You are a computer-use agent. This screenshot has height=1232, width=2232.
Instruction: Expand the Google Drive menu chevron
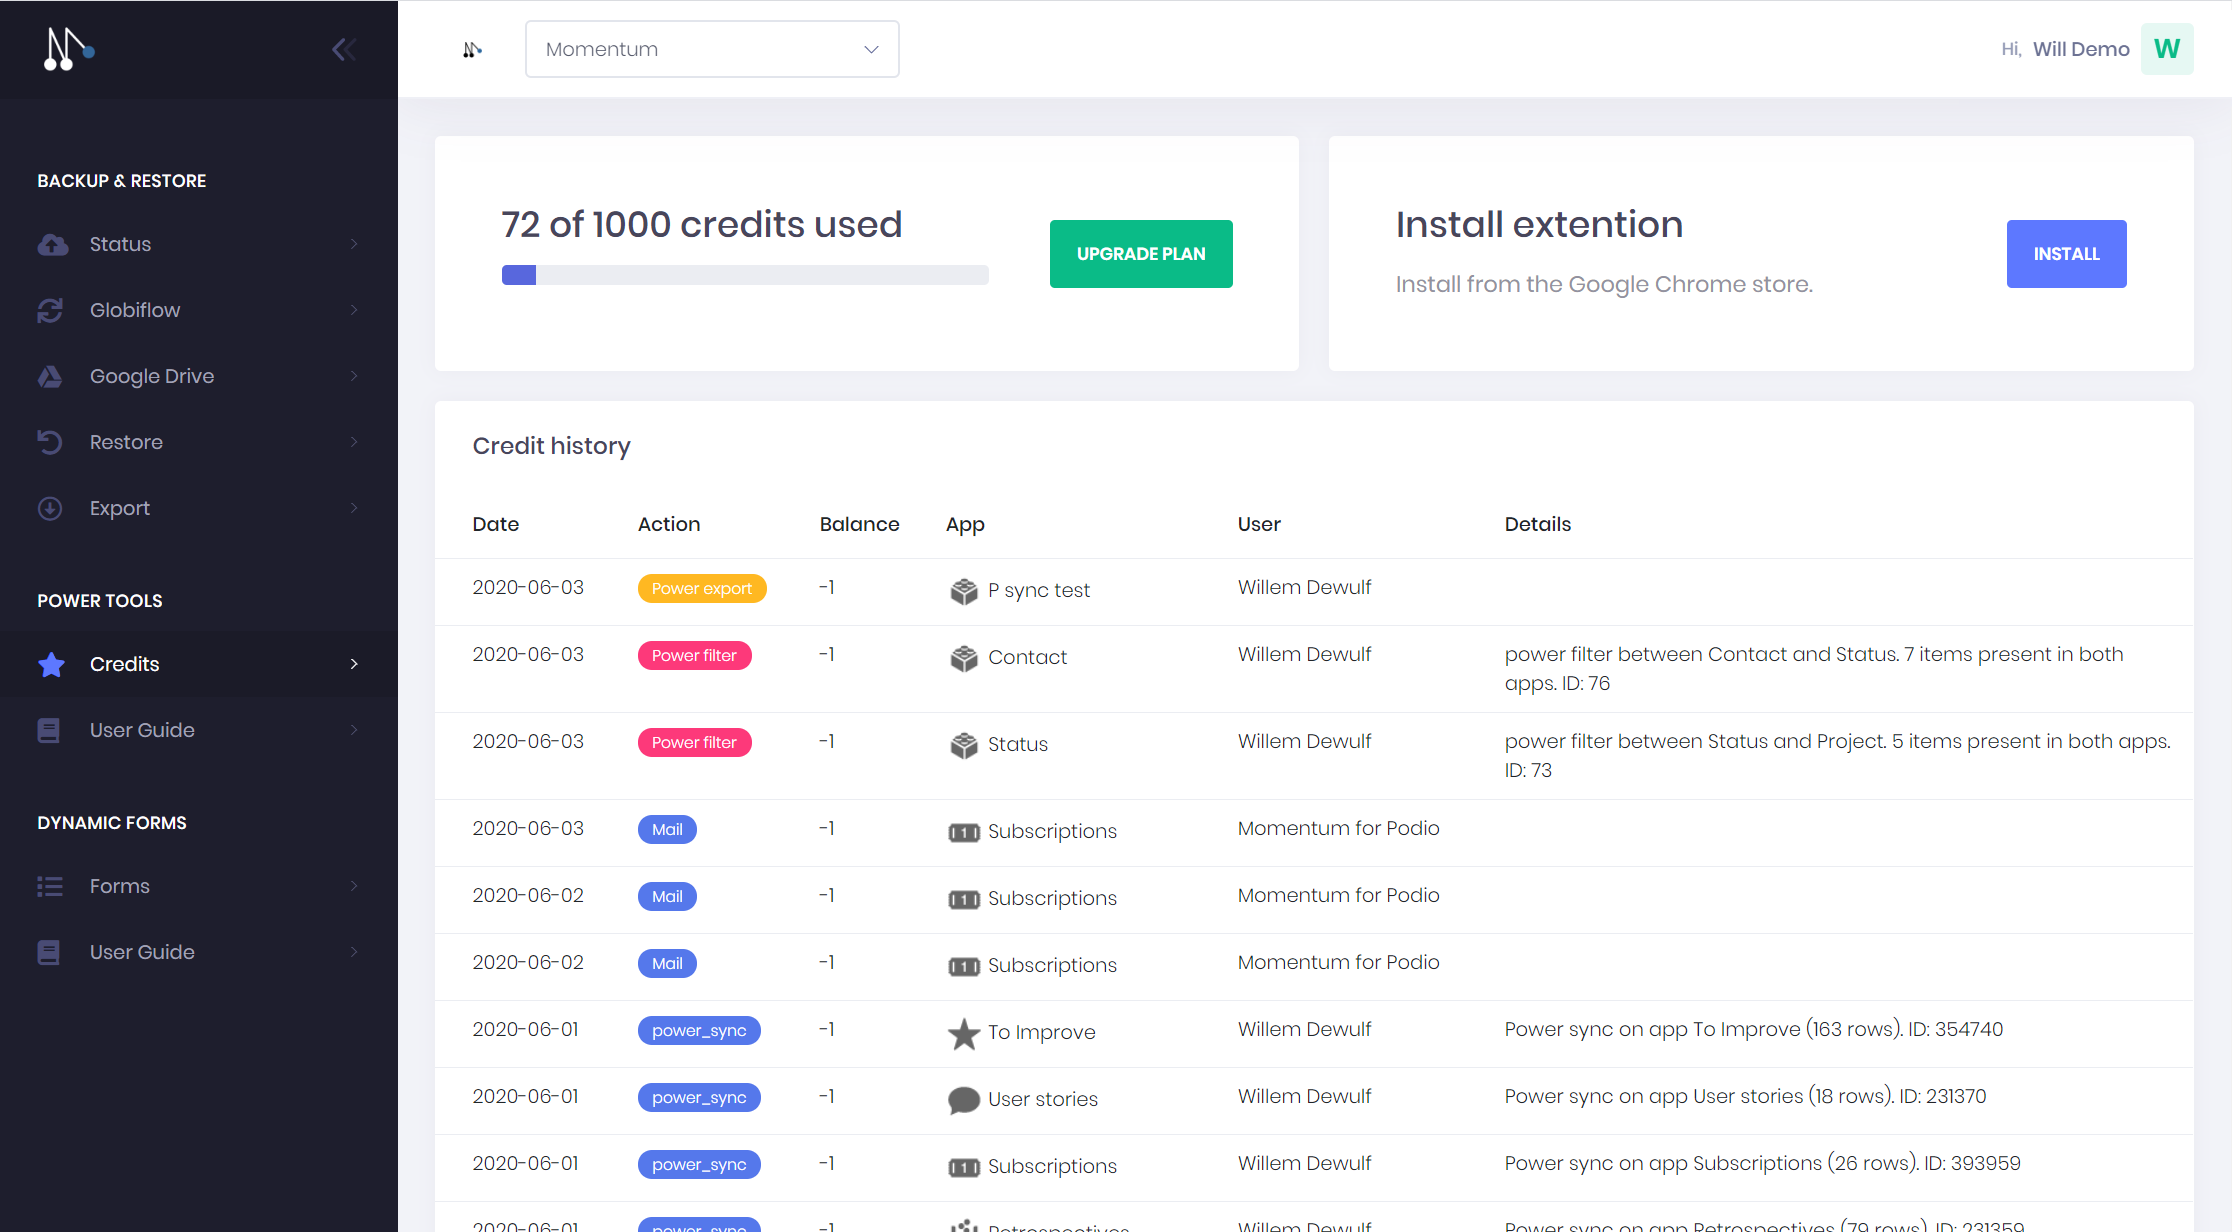[x=354, y=376]
